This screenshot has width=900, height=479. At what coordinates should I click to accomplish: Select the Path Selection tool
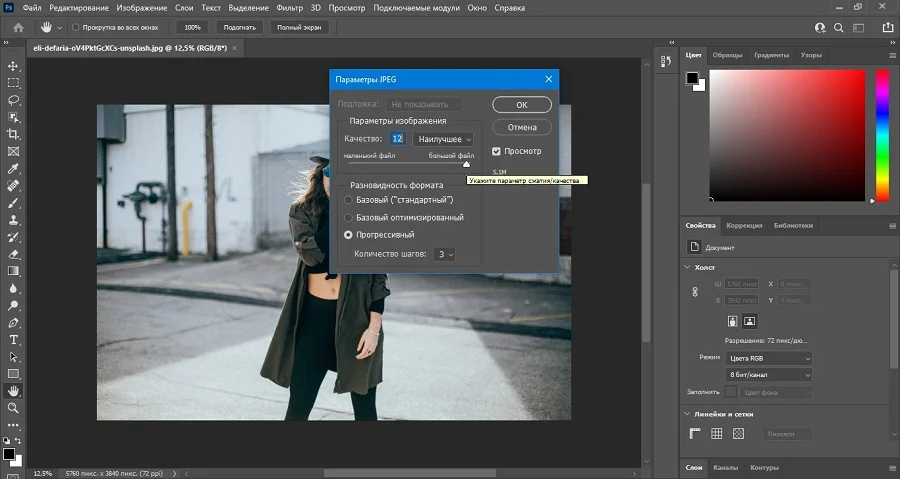(x=13, y=357)
